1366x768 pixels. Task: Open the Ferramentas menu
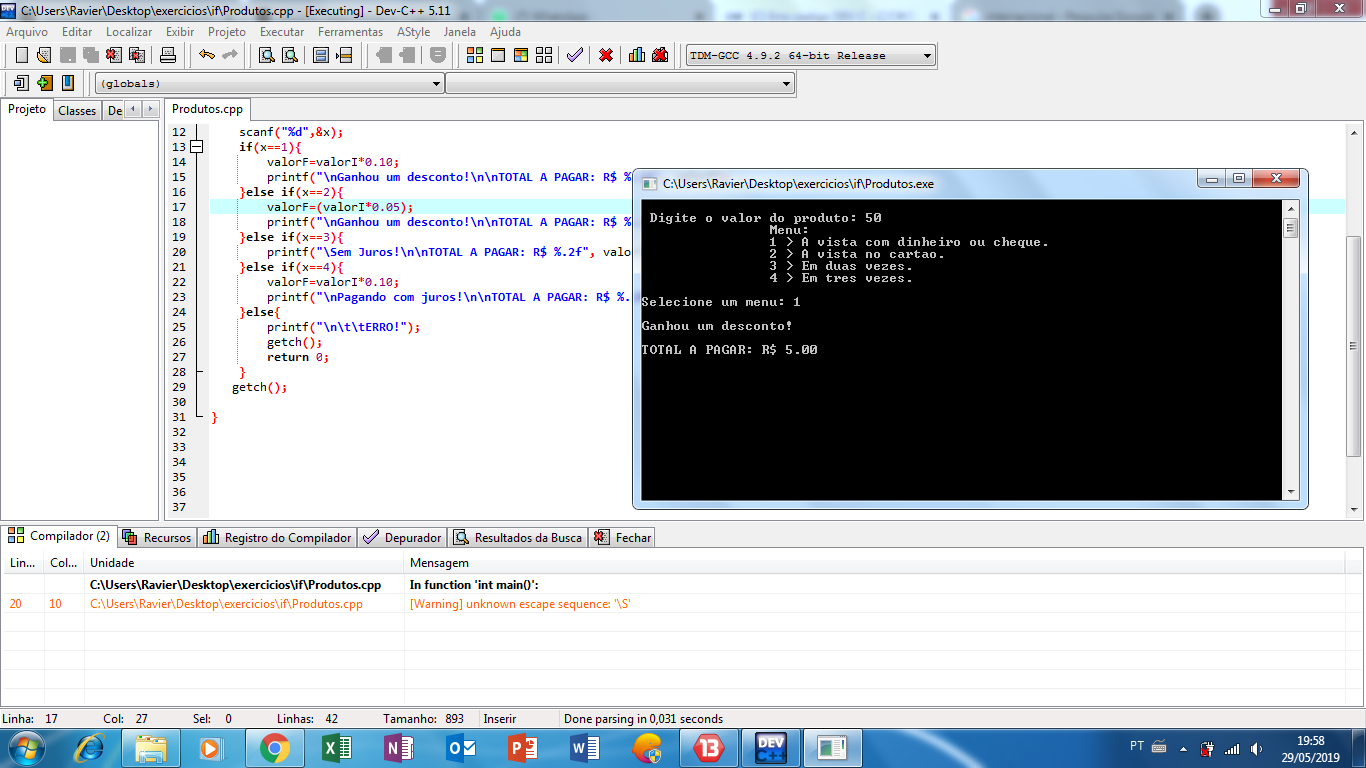point(350,32)
